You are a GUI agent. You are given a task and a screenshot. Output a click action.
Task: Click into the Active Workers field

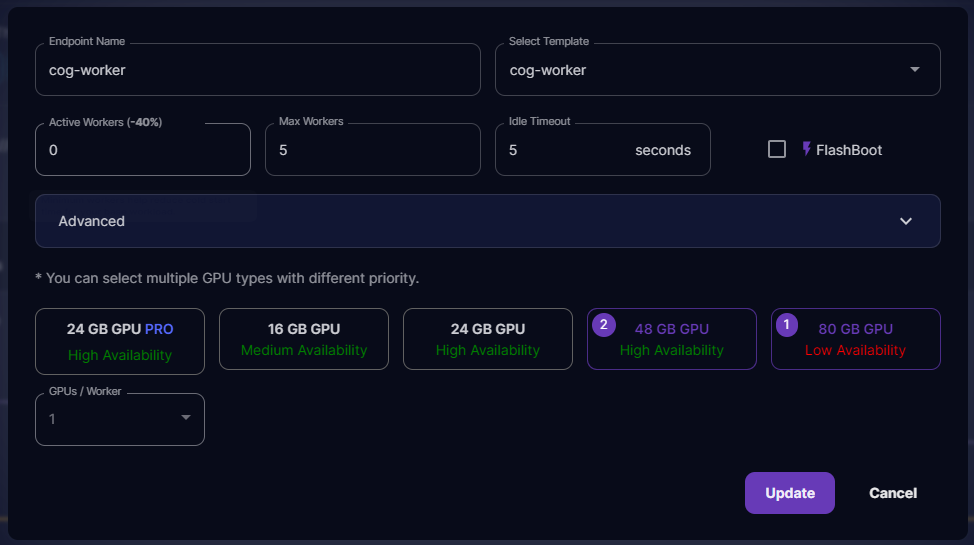point(142,150)
